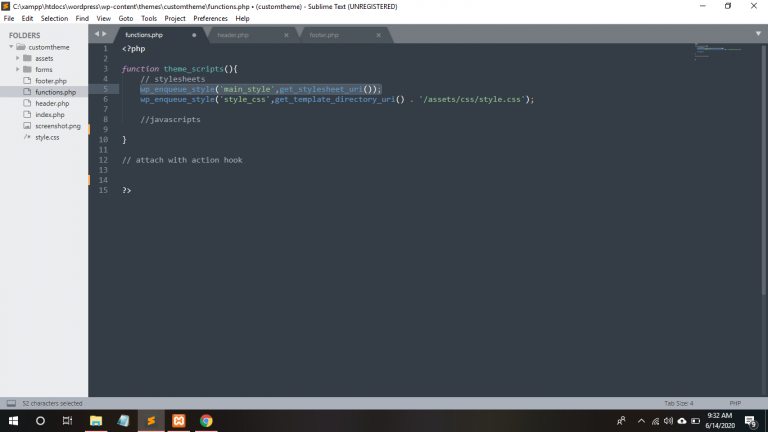Open header.php from the sidebar
Image resolution: width=768 pixels, height=432 pixels.
(52, 103)
